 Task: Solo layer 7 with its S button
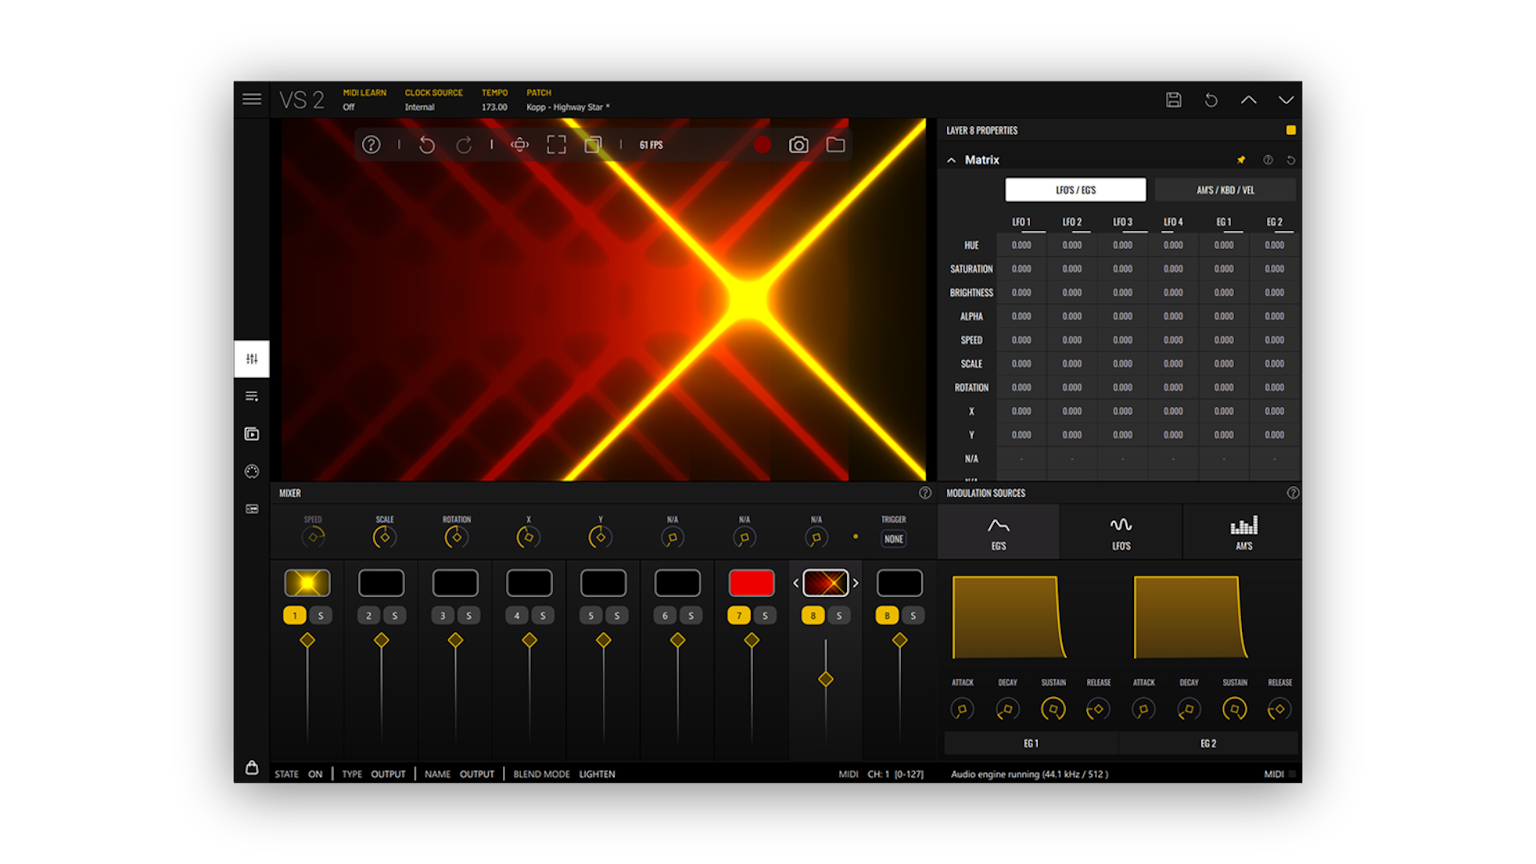coord(765,616)
